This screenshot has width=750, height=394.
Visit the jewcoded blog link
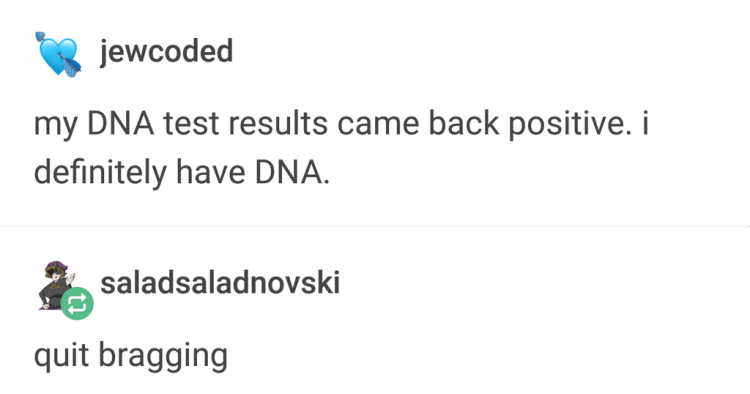(166, 51)
